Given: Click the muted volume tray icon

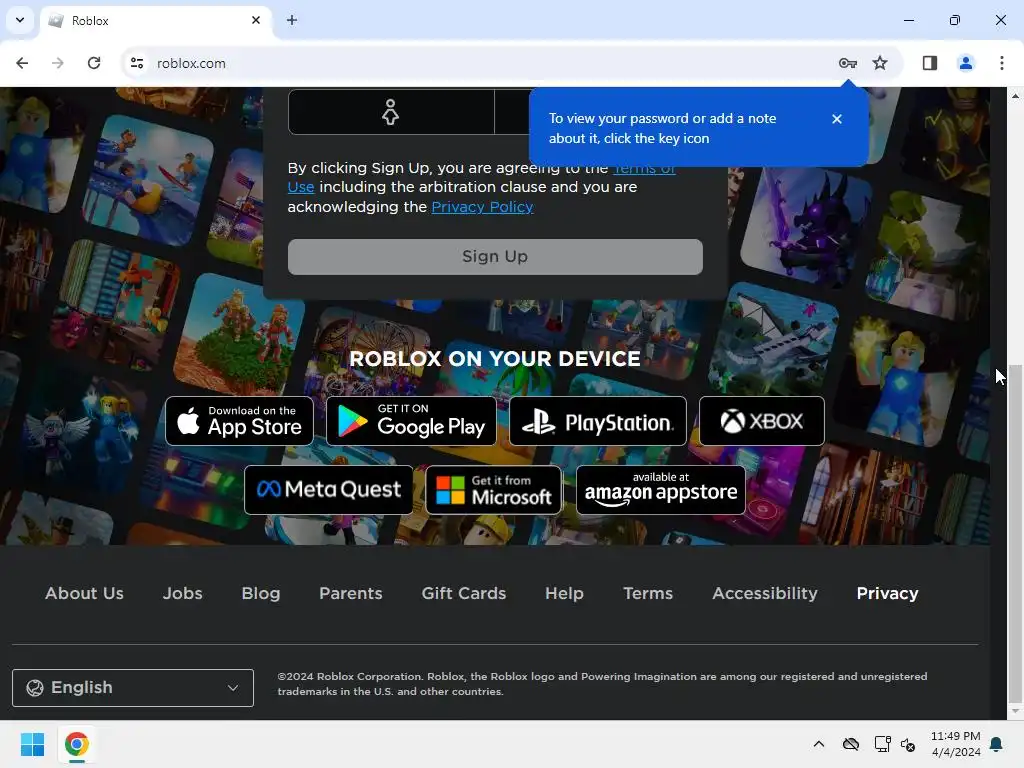Looking at the screenshot, I should [908, 744].
